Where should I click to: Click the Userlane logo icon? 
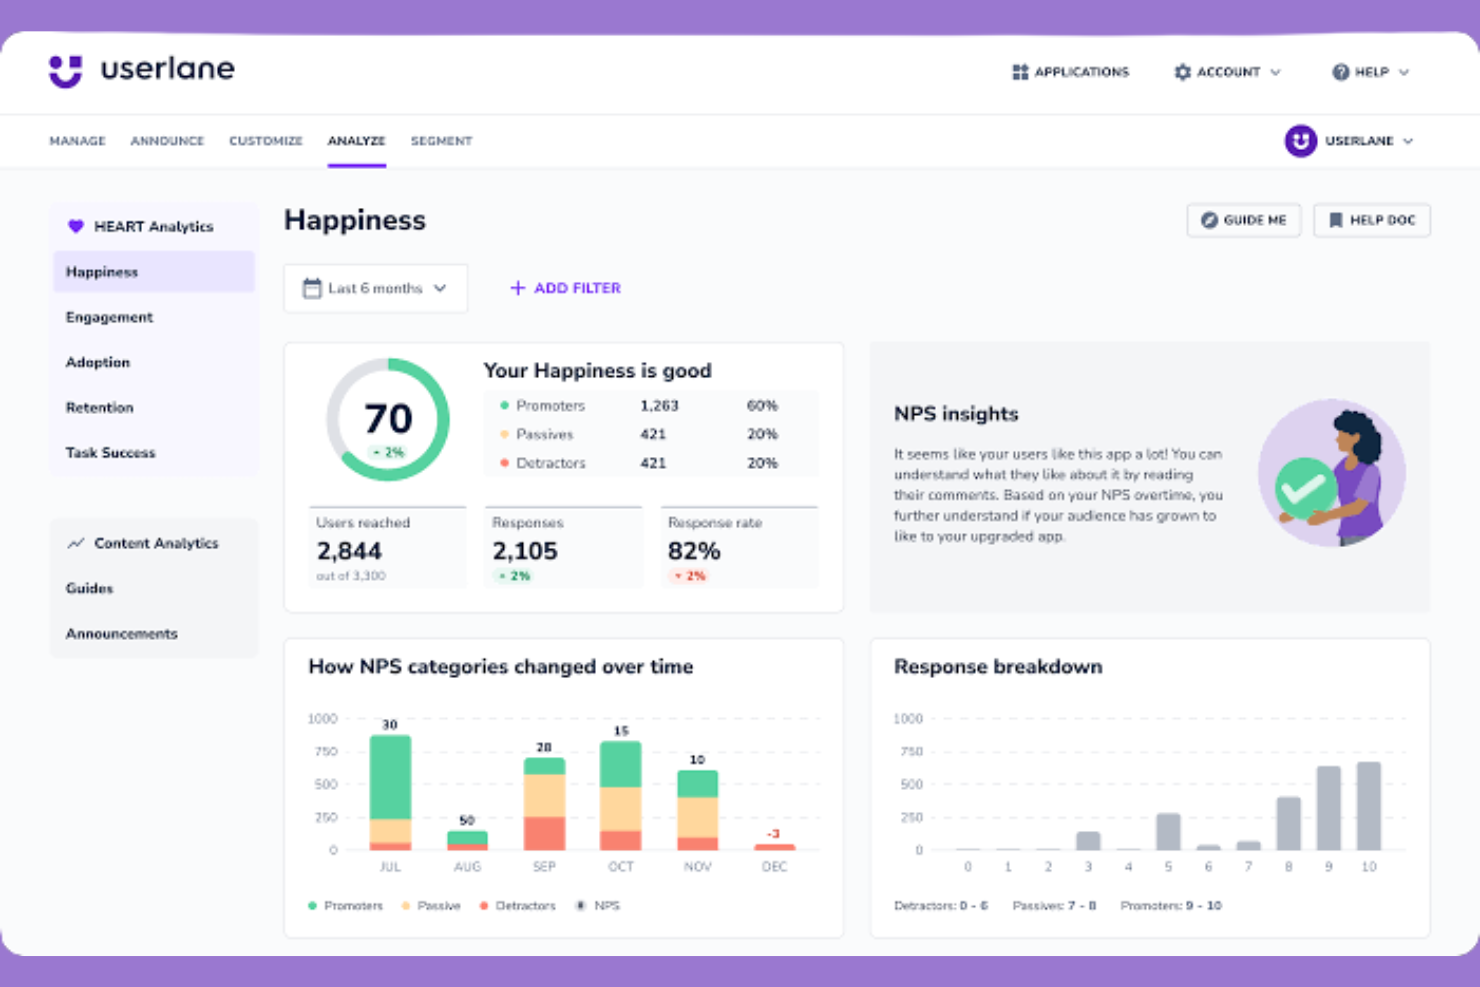(x=66, y=71)
